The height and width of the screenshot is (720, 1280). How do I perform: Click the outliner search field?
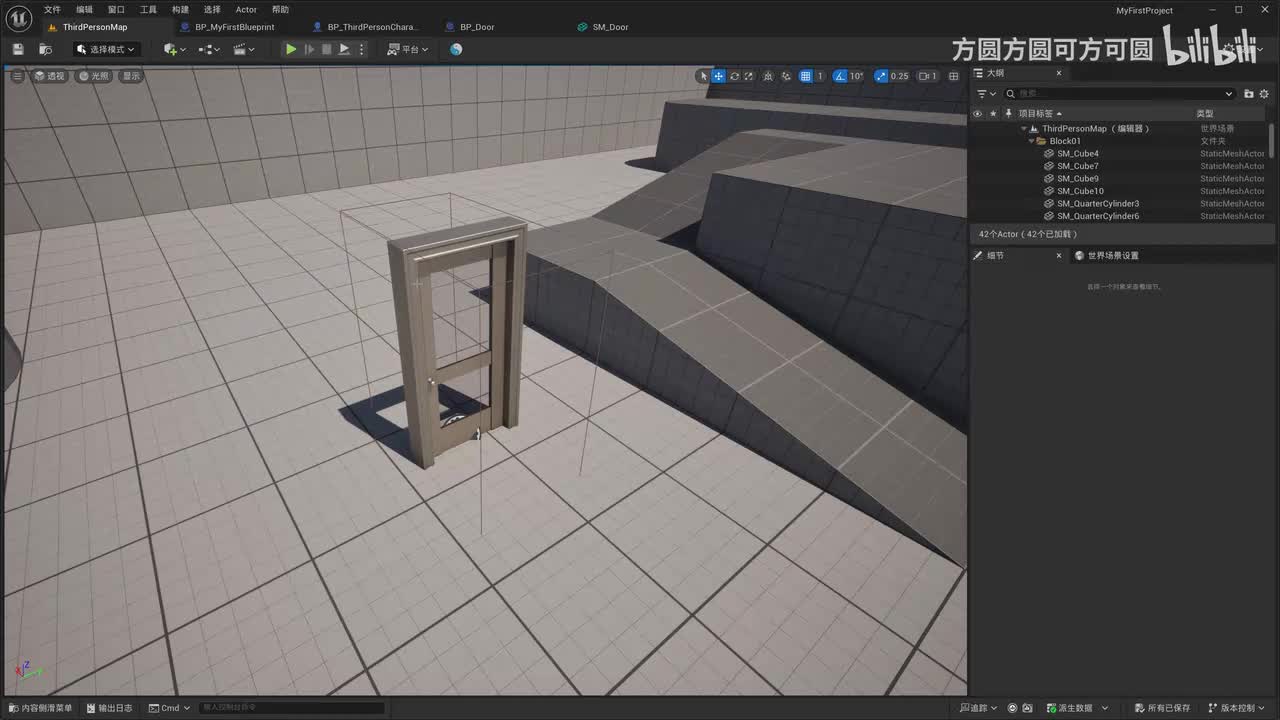1119,94
